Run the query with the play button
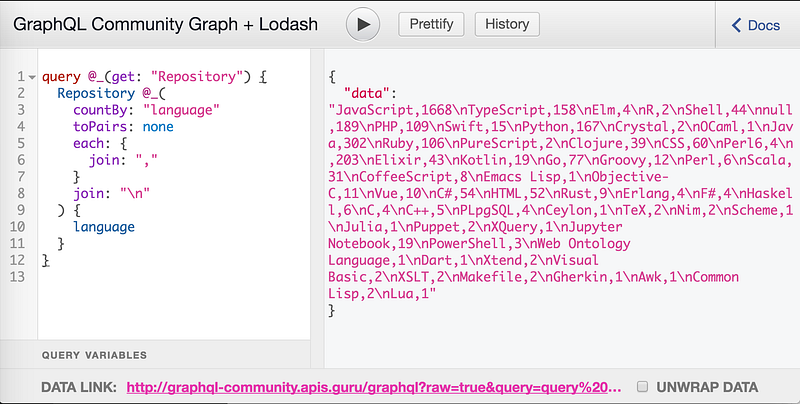This screenshot has width=800, height=404. click(x=363, y=24)
